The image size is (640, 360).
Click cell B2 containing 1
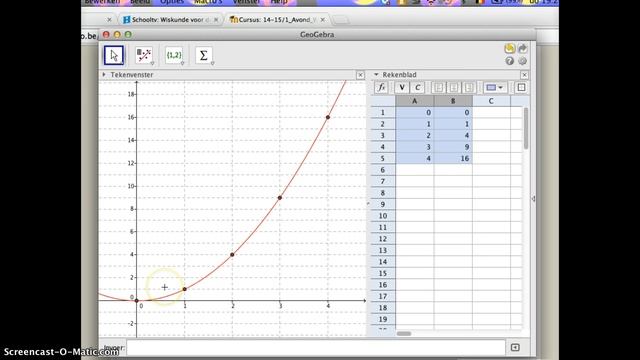coord(453,124)
